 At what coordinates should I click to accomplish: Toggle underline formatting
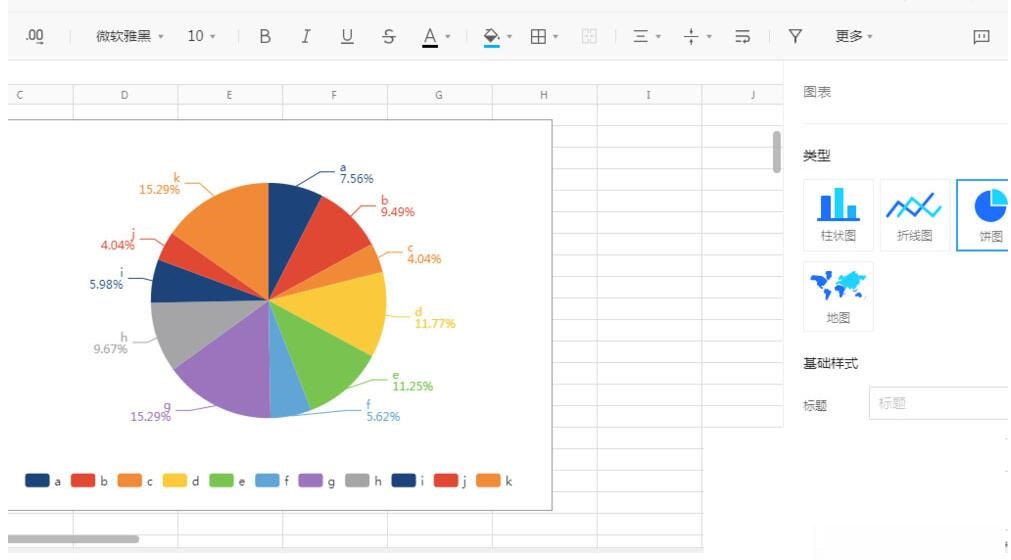[347, 36]
